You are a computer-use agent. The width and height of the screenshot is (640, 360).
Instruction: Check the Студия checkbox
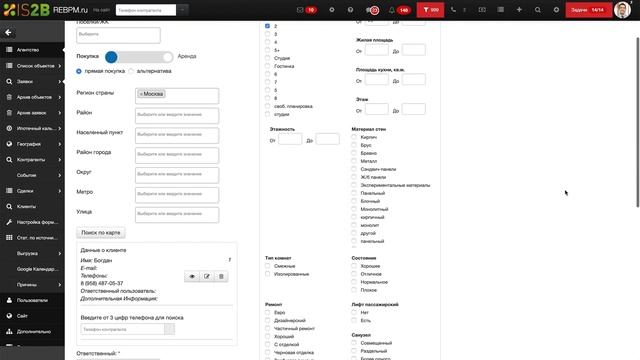click(267, 58)
